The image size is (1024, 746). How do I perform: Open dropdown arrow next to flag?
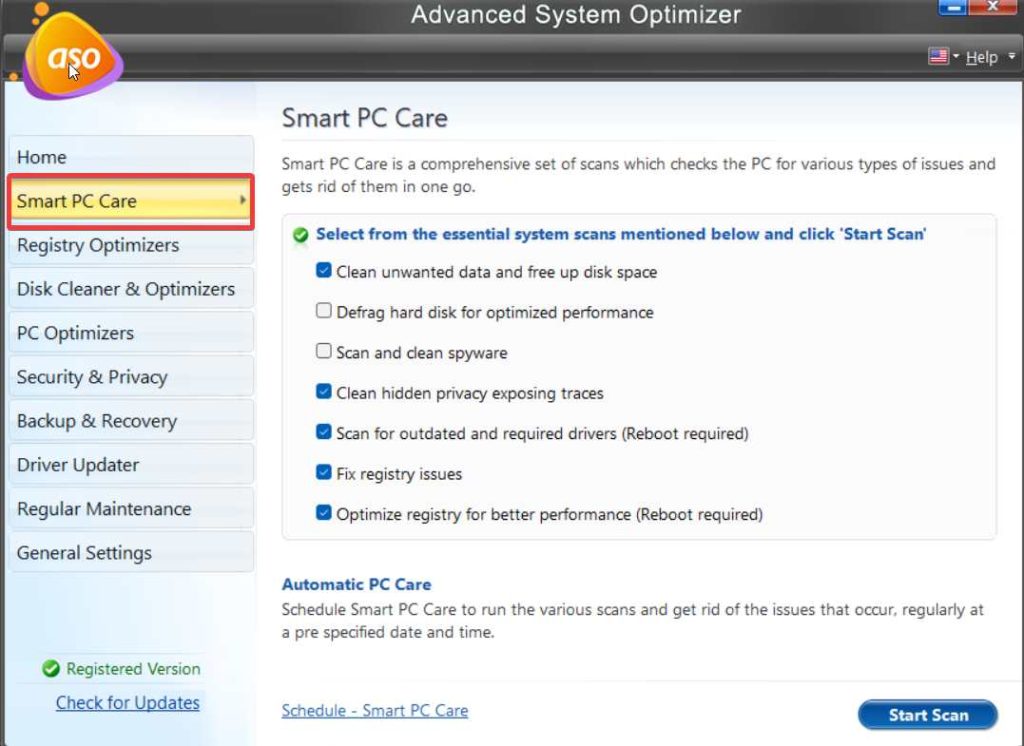(x=955, y=56)
